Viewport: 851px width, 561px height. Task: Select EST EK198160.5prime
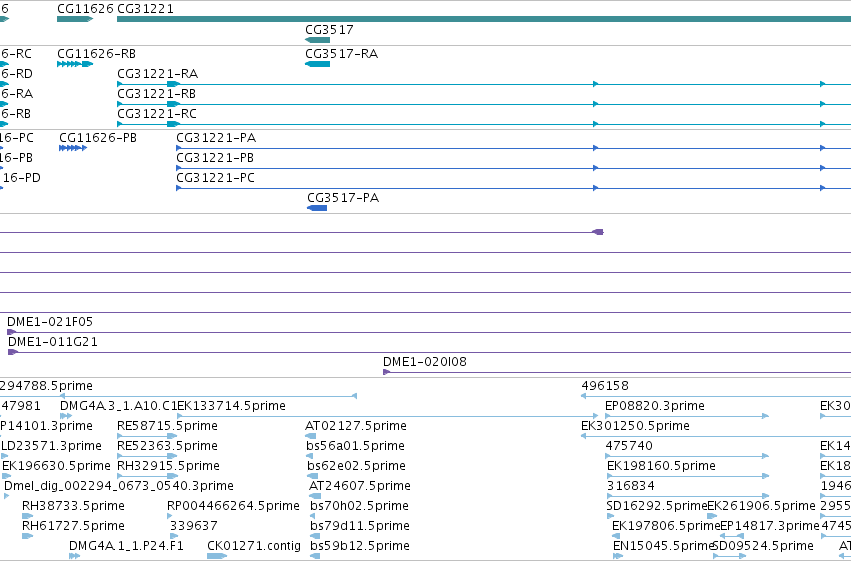coord(661,466)
